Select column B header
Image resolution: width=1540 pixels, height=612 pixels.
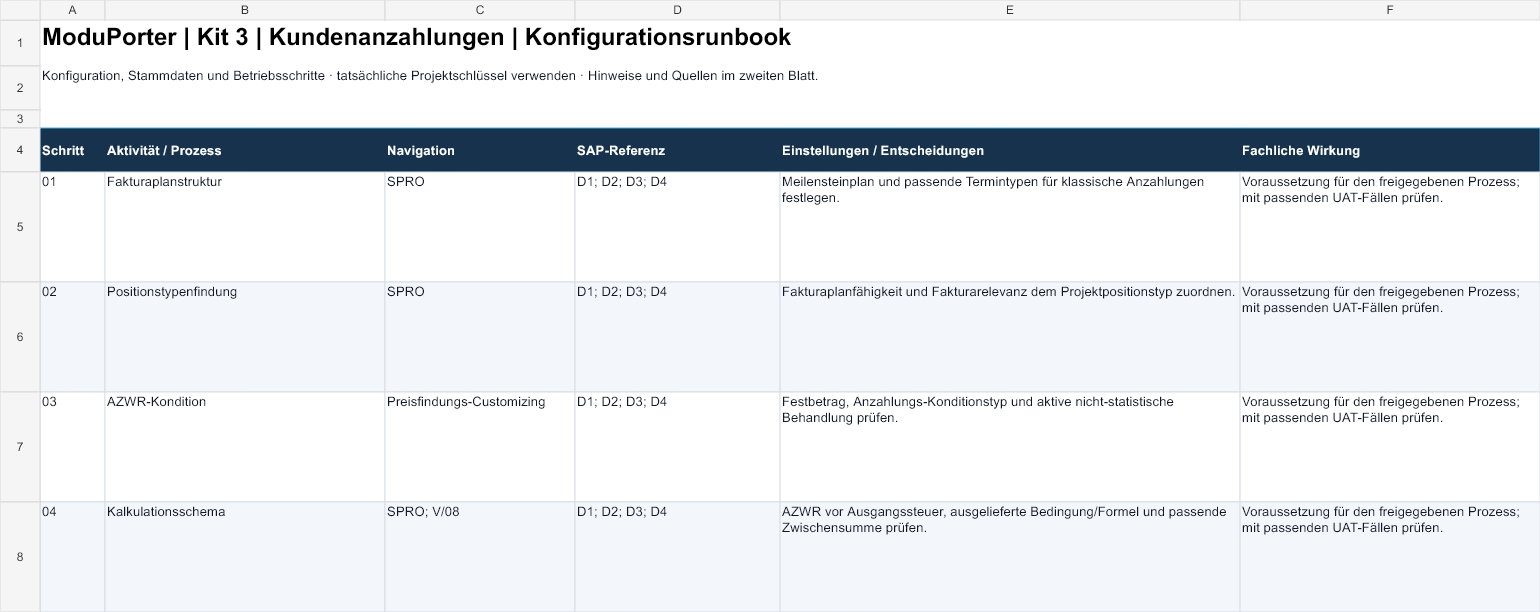(x=245, y=10)
